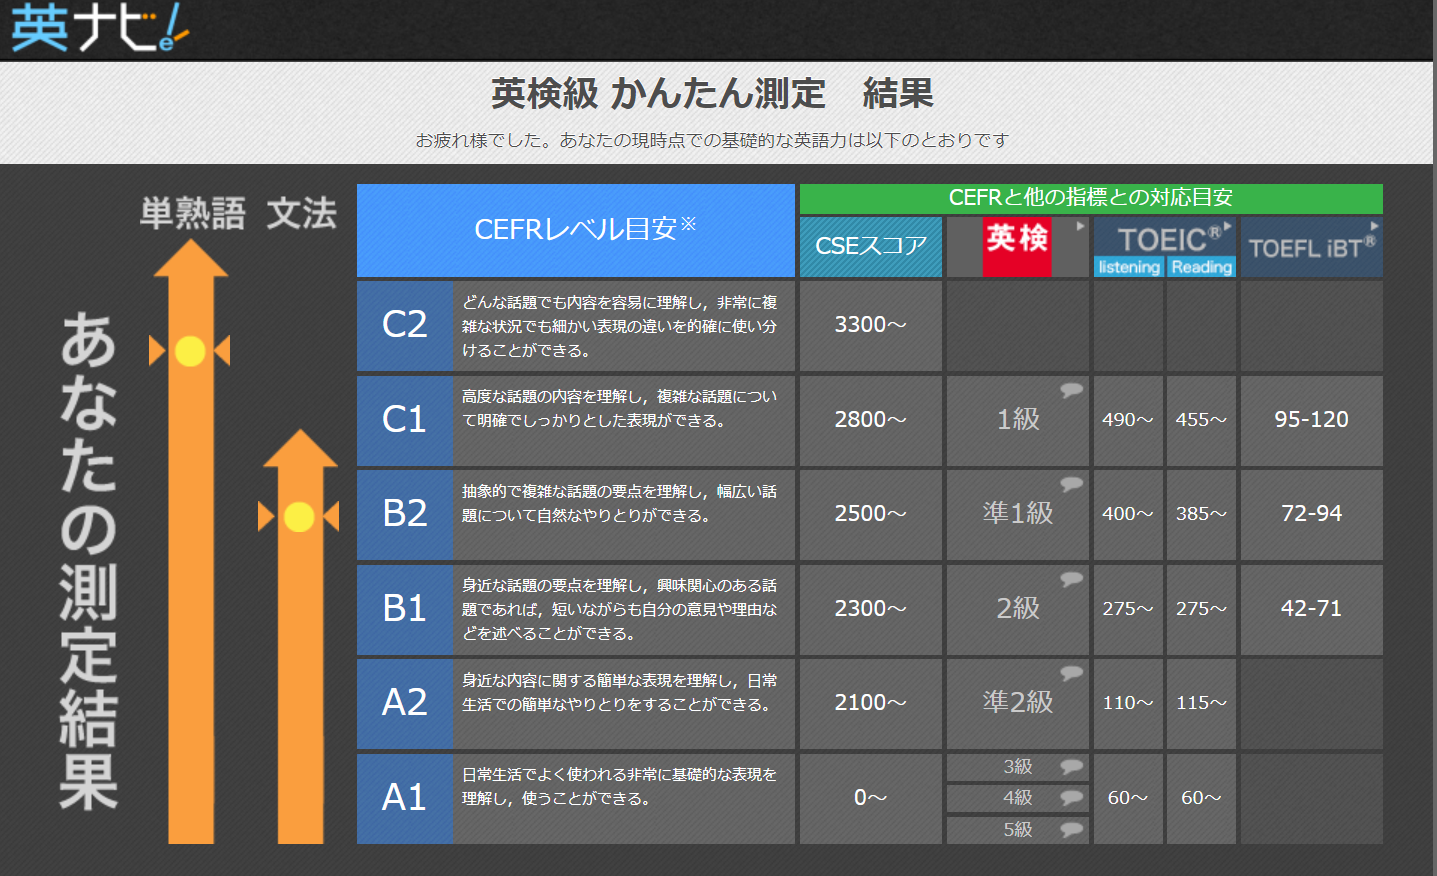This screenshot has width=1437, height=876.
Task: Open the speech bubble next to 1級
Action: pos(1071,390)
